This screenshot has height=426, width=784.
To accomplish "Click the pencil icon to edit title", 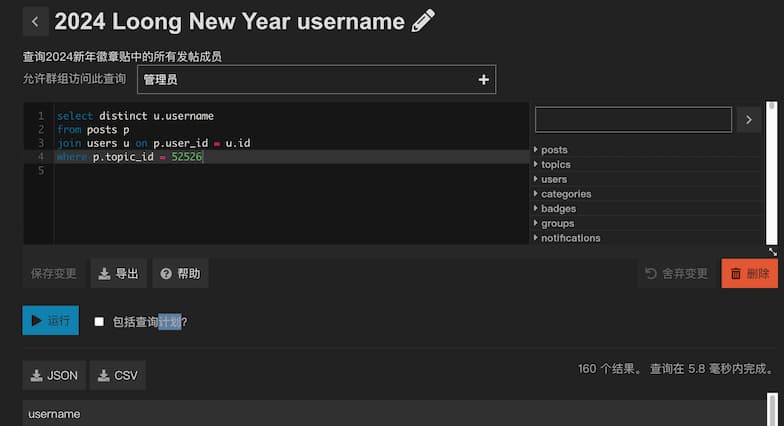I will (423, 21).
